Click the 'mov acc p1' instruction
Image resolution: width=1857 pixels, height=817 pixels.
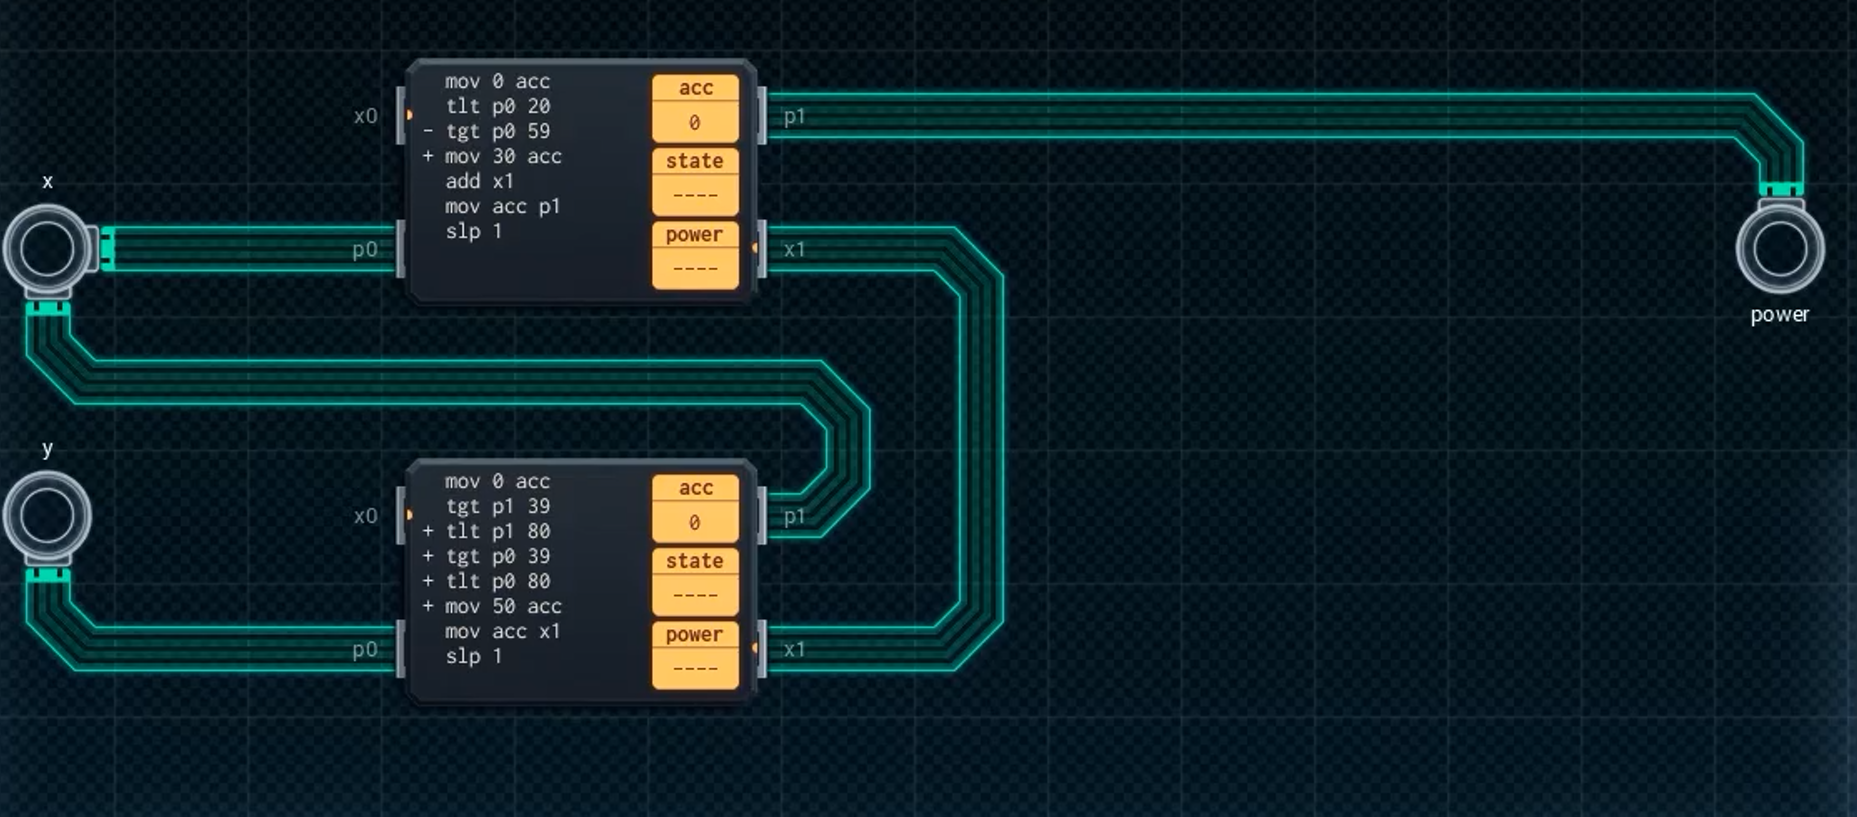pos(502,206)
